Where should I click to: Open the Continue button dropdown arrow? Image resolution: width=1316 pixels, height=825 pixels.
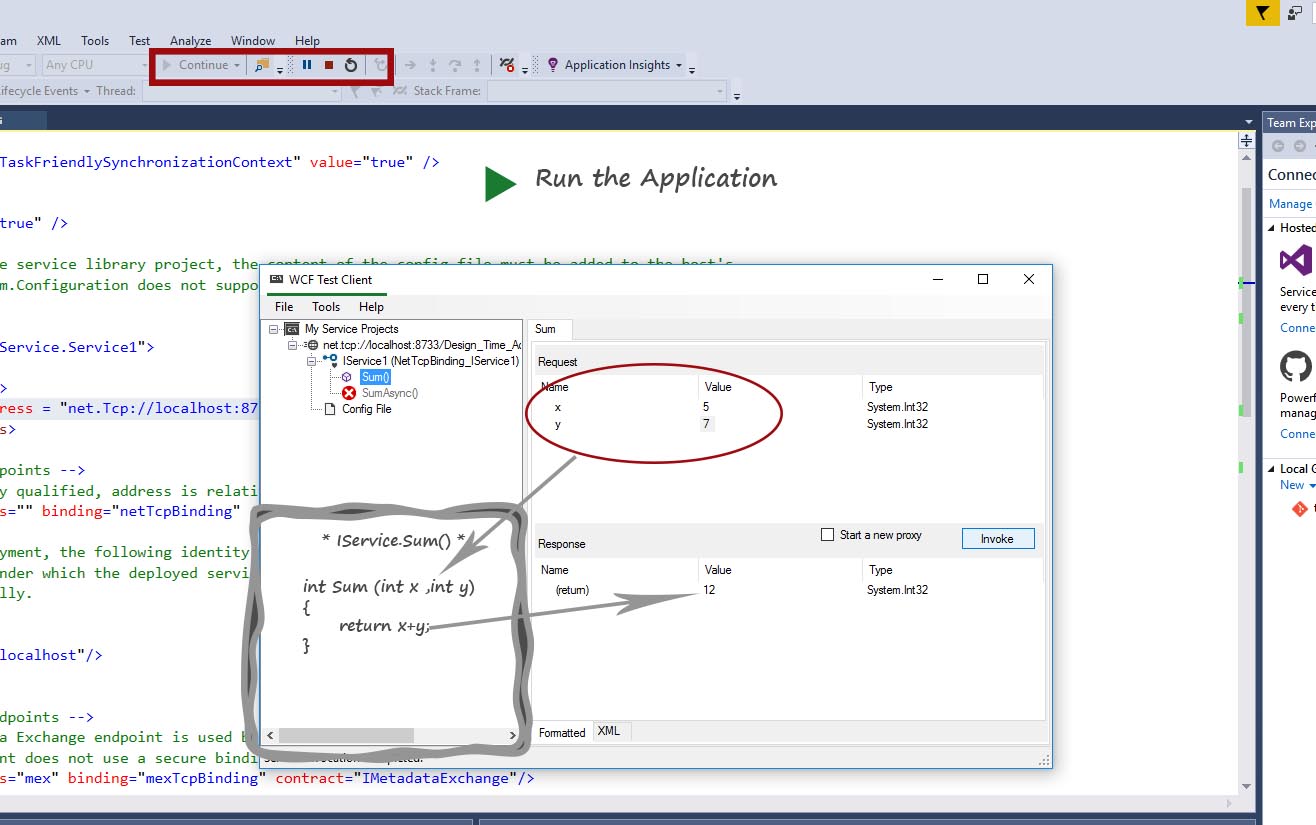pyautogui.click(x=237, y=66)
